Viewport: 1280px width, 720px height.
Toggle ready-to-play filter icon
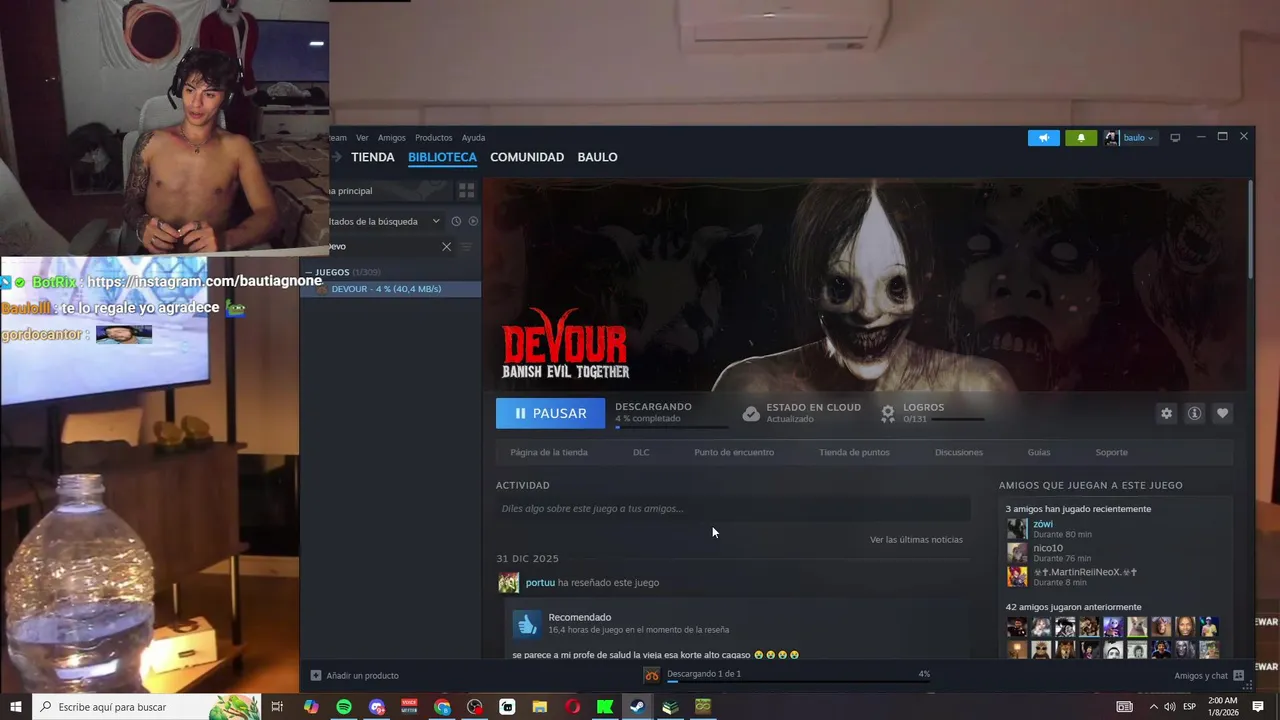click(473, 221)
